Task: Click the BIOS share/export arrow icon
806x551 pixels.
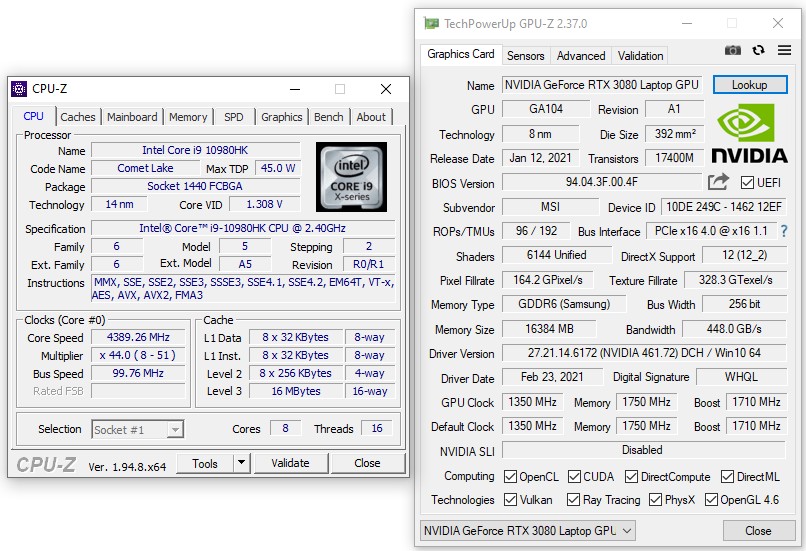Action: pos(718,182)
